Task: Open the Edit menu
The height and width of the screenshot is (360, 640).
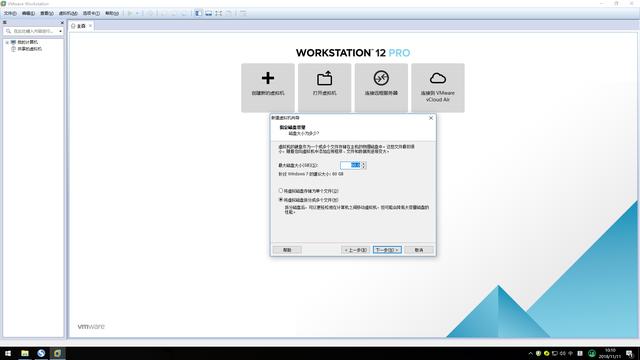Action: click(28, 13)
